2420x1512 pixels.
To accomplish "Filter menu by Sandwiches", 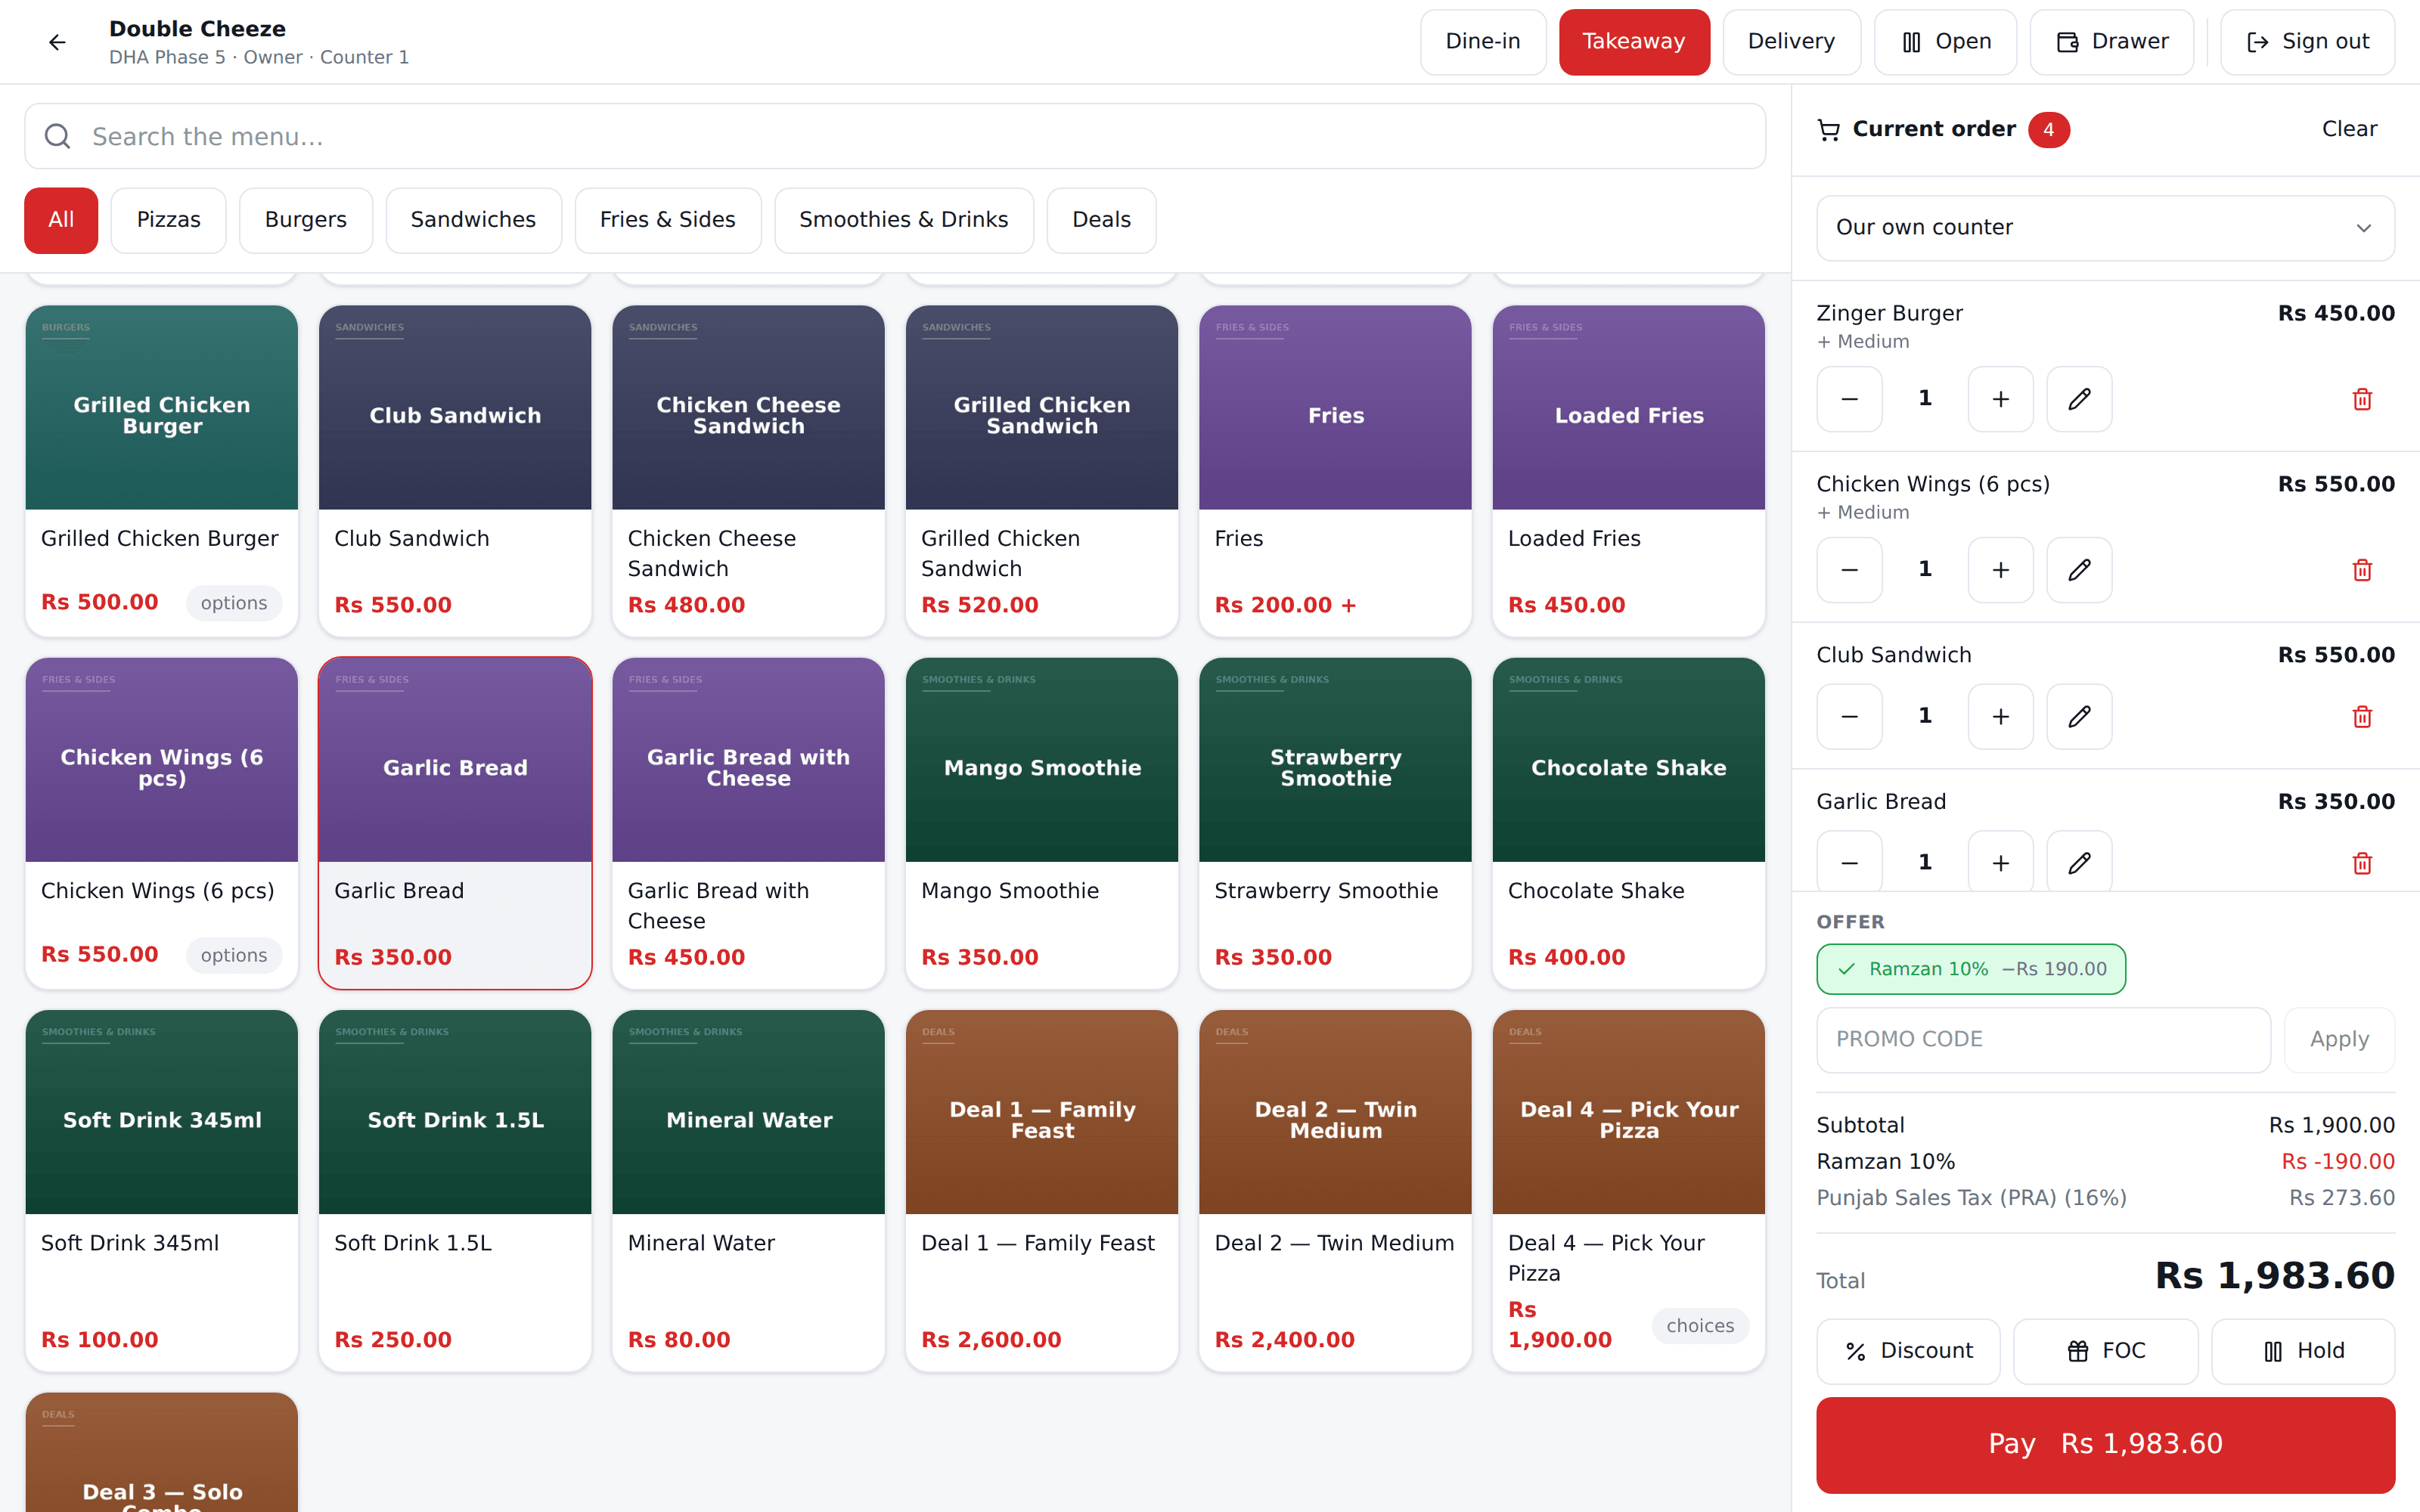I will pyautogui.click(x=473, y=220).
